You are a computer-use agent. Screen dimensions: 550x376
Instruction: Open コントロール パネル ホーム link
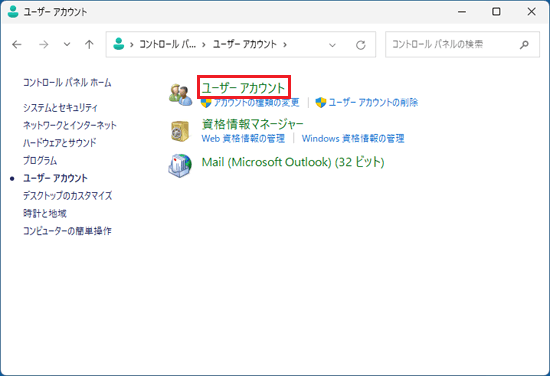click(67, 82)
